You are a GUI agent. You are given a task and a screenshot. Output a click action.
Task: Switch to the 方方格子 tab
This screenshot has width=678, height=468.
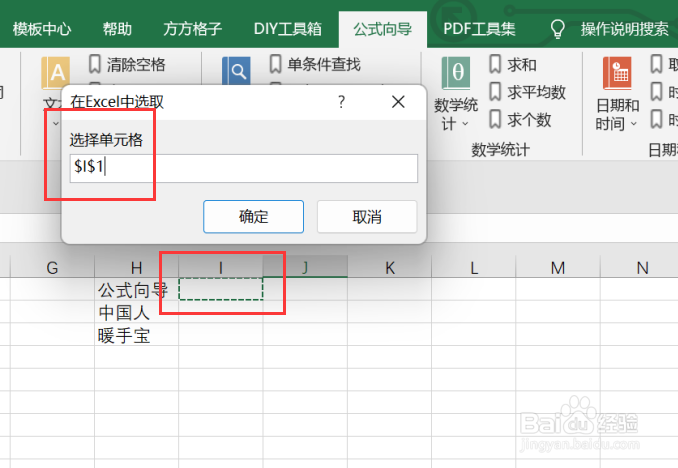point(192,29)
